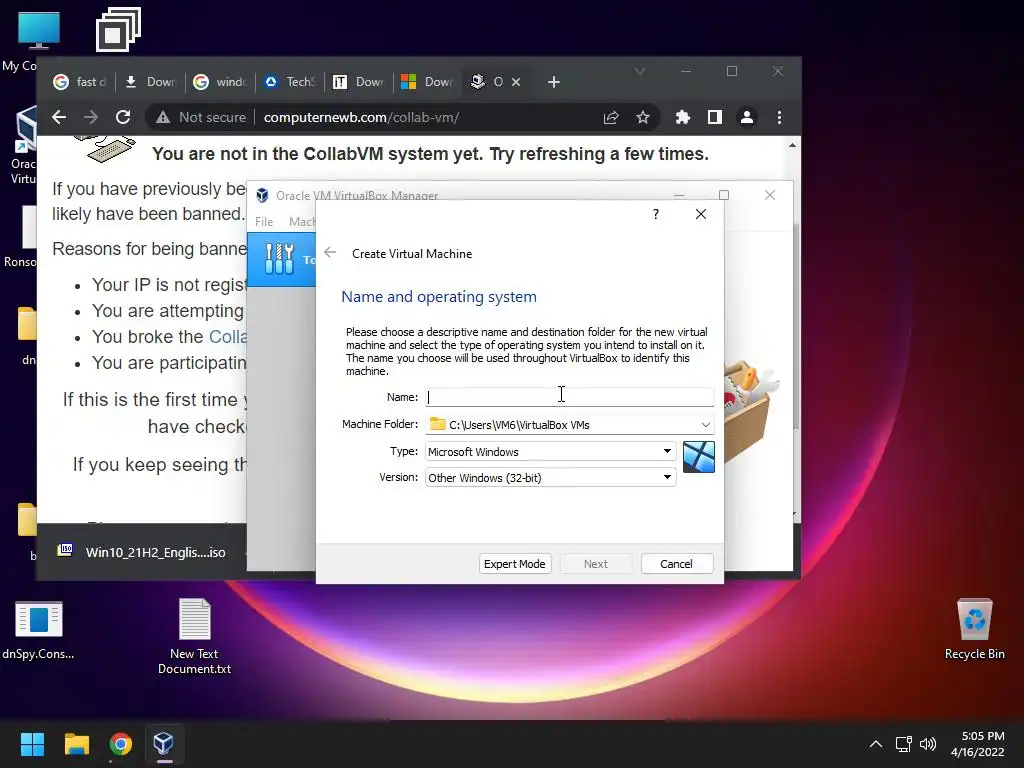Click the stacked windows desktop icon

[118, 29]
